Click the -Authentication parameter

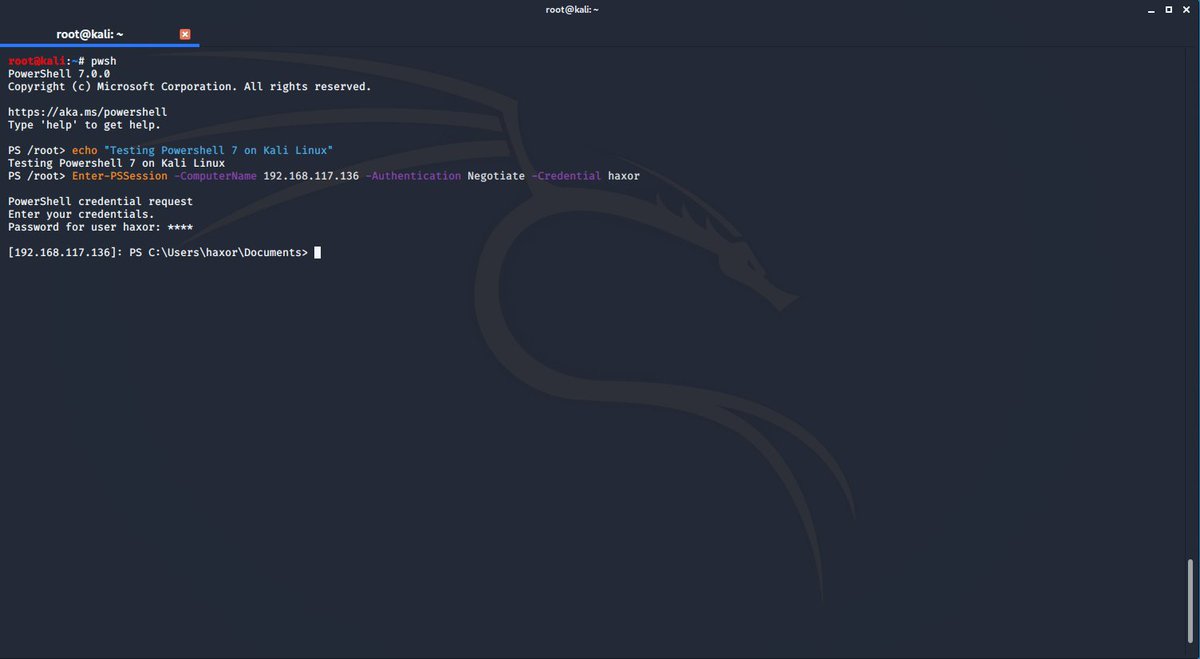click(413, 176)
